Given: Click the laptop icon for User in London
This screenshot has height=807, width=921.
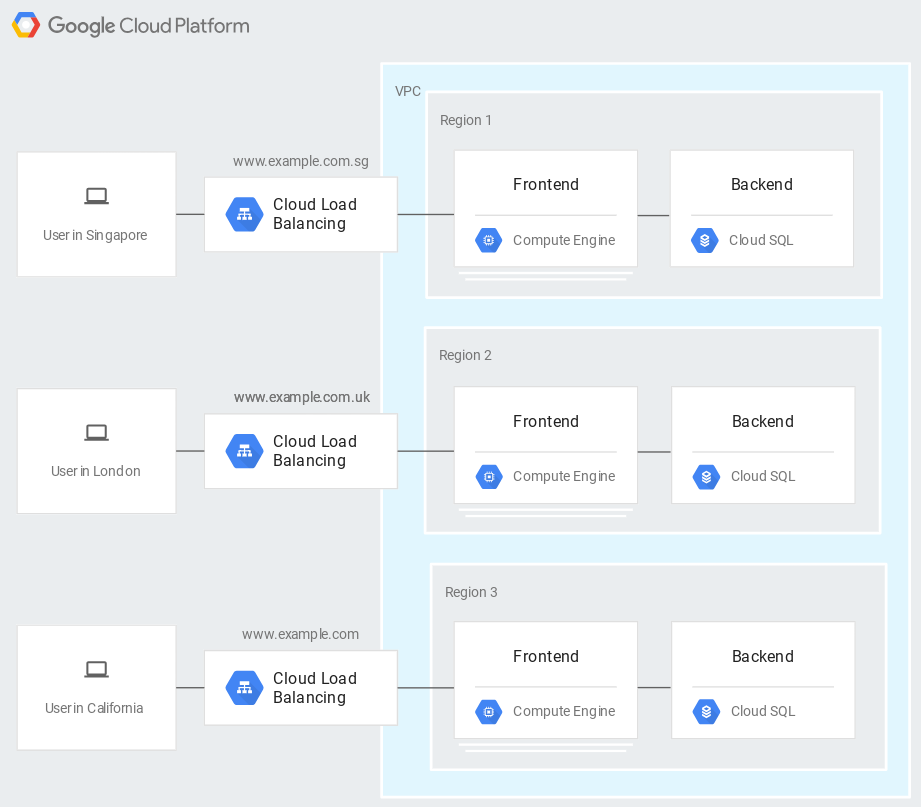Looking at the screenshot, I should pos(96,432).
